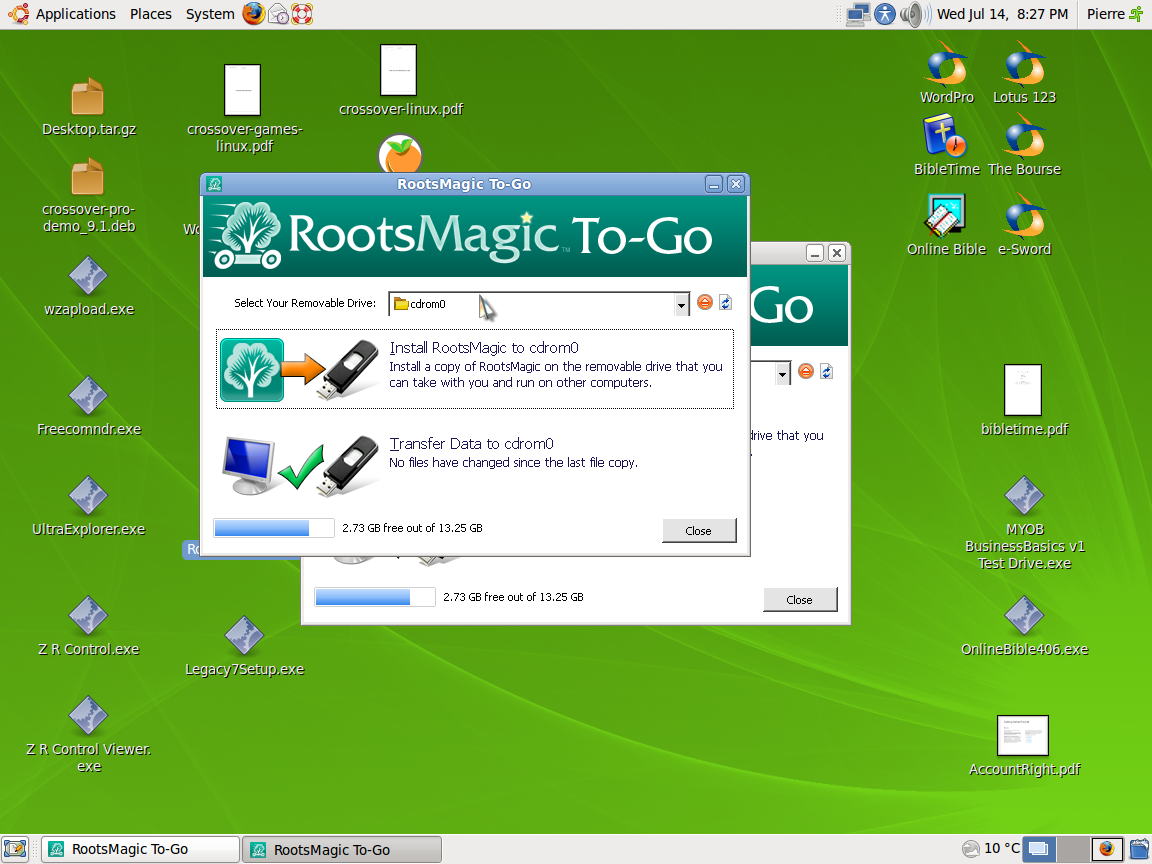Screen dimensions: 1152x864
Task: Click the weather 10 °C applet
Action: pos(990,849)
